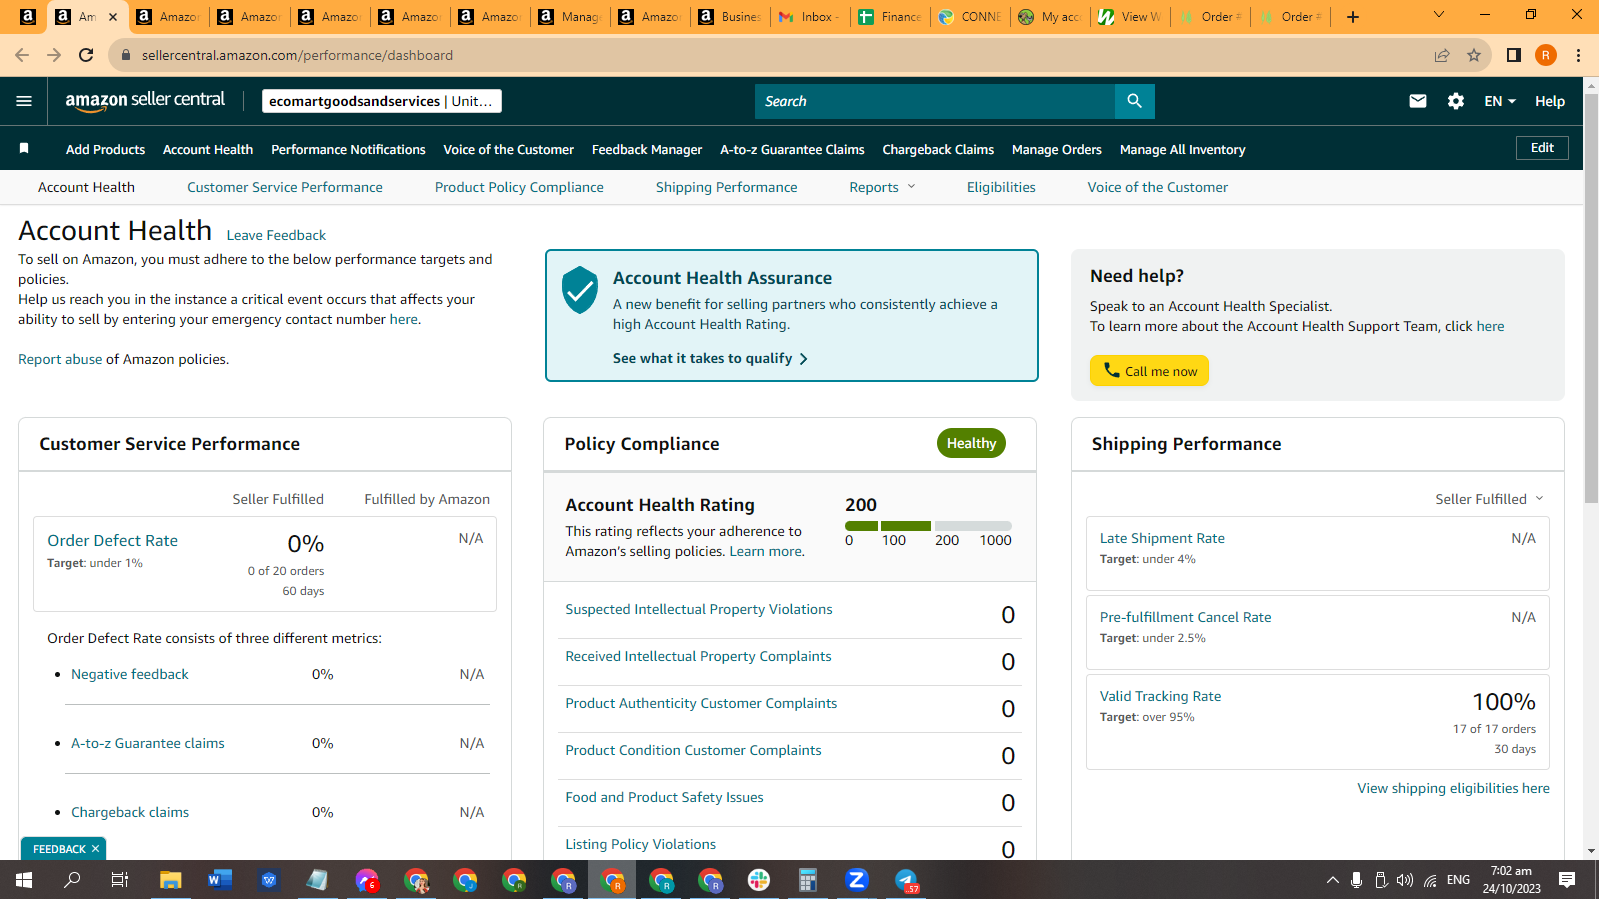Open the Valid Tracking Rate link
1599x899 pixels.
tap(1160, 696)
